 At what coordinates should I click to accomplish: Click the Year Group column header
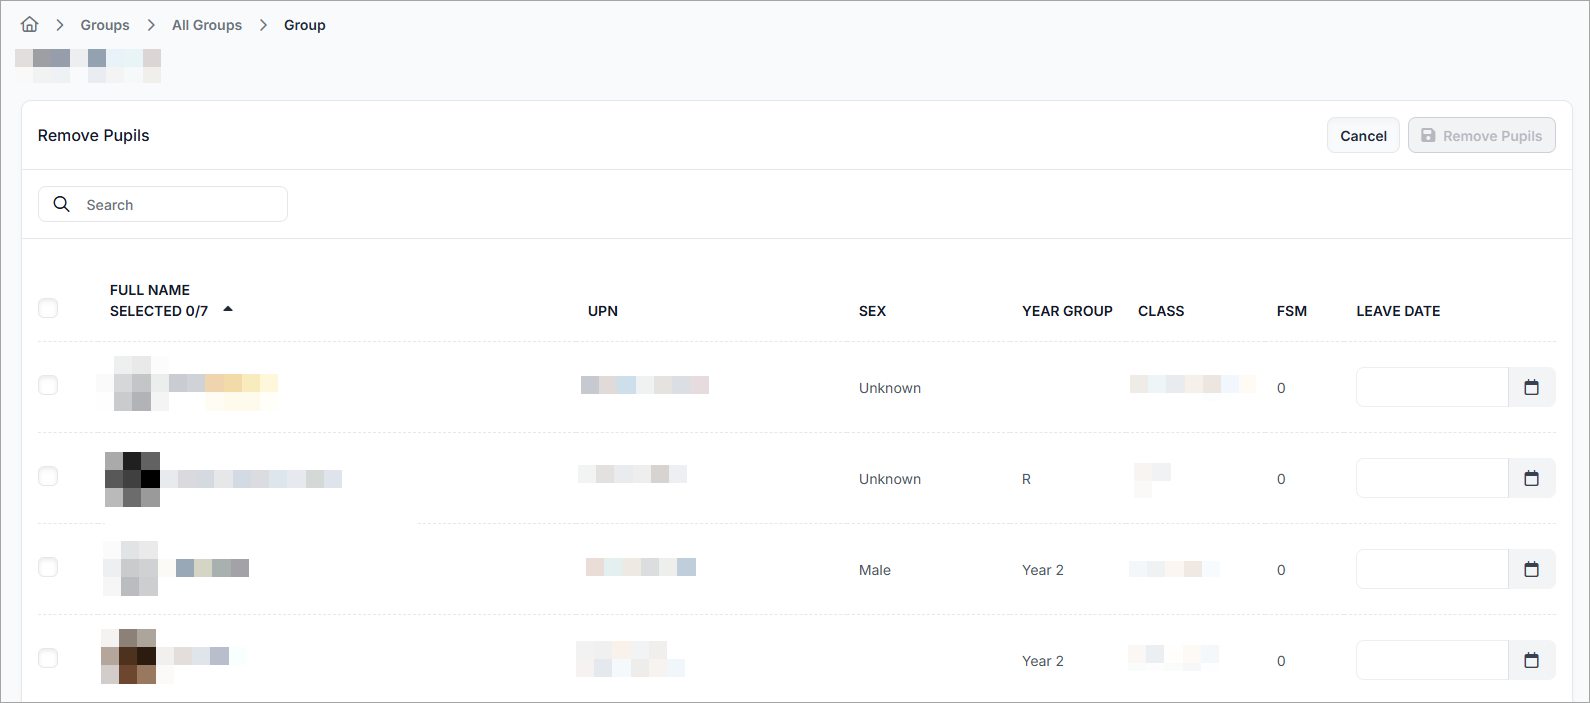coord(1067,311)
